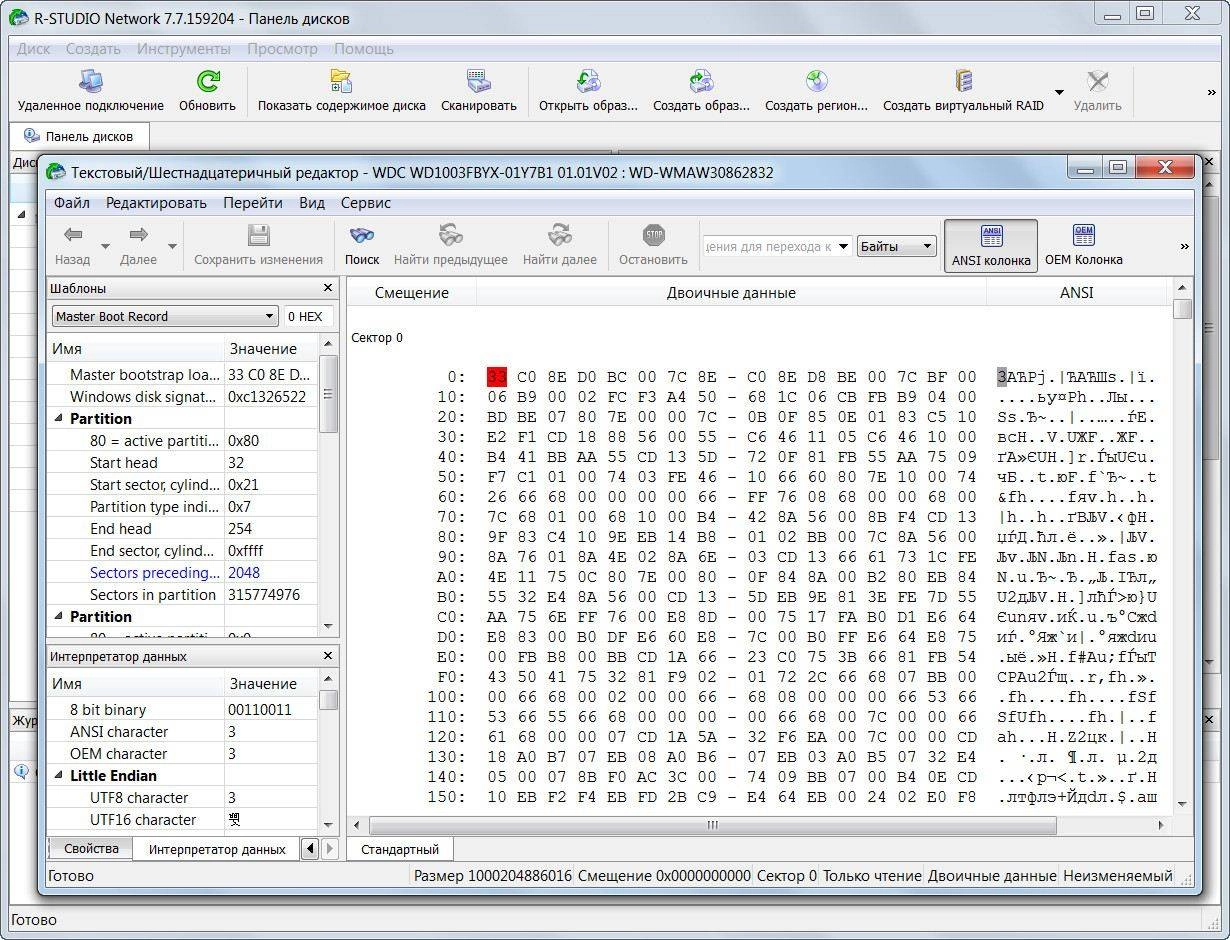Open the Редактировать menu
1230x940 pixels.
click(156, 203)
